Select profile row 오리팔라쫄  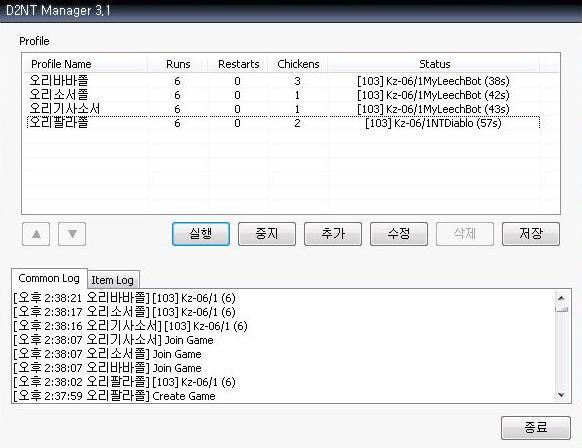(x=283, y=123)
